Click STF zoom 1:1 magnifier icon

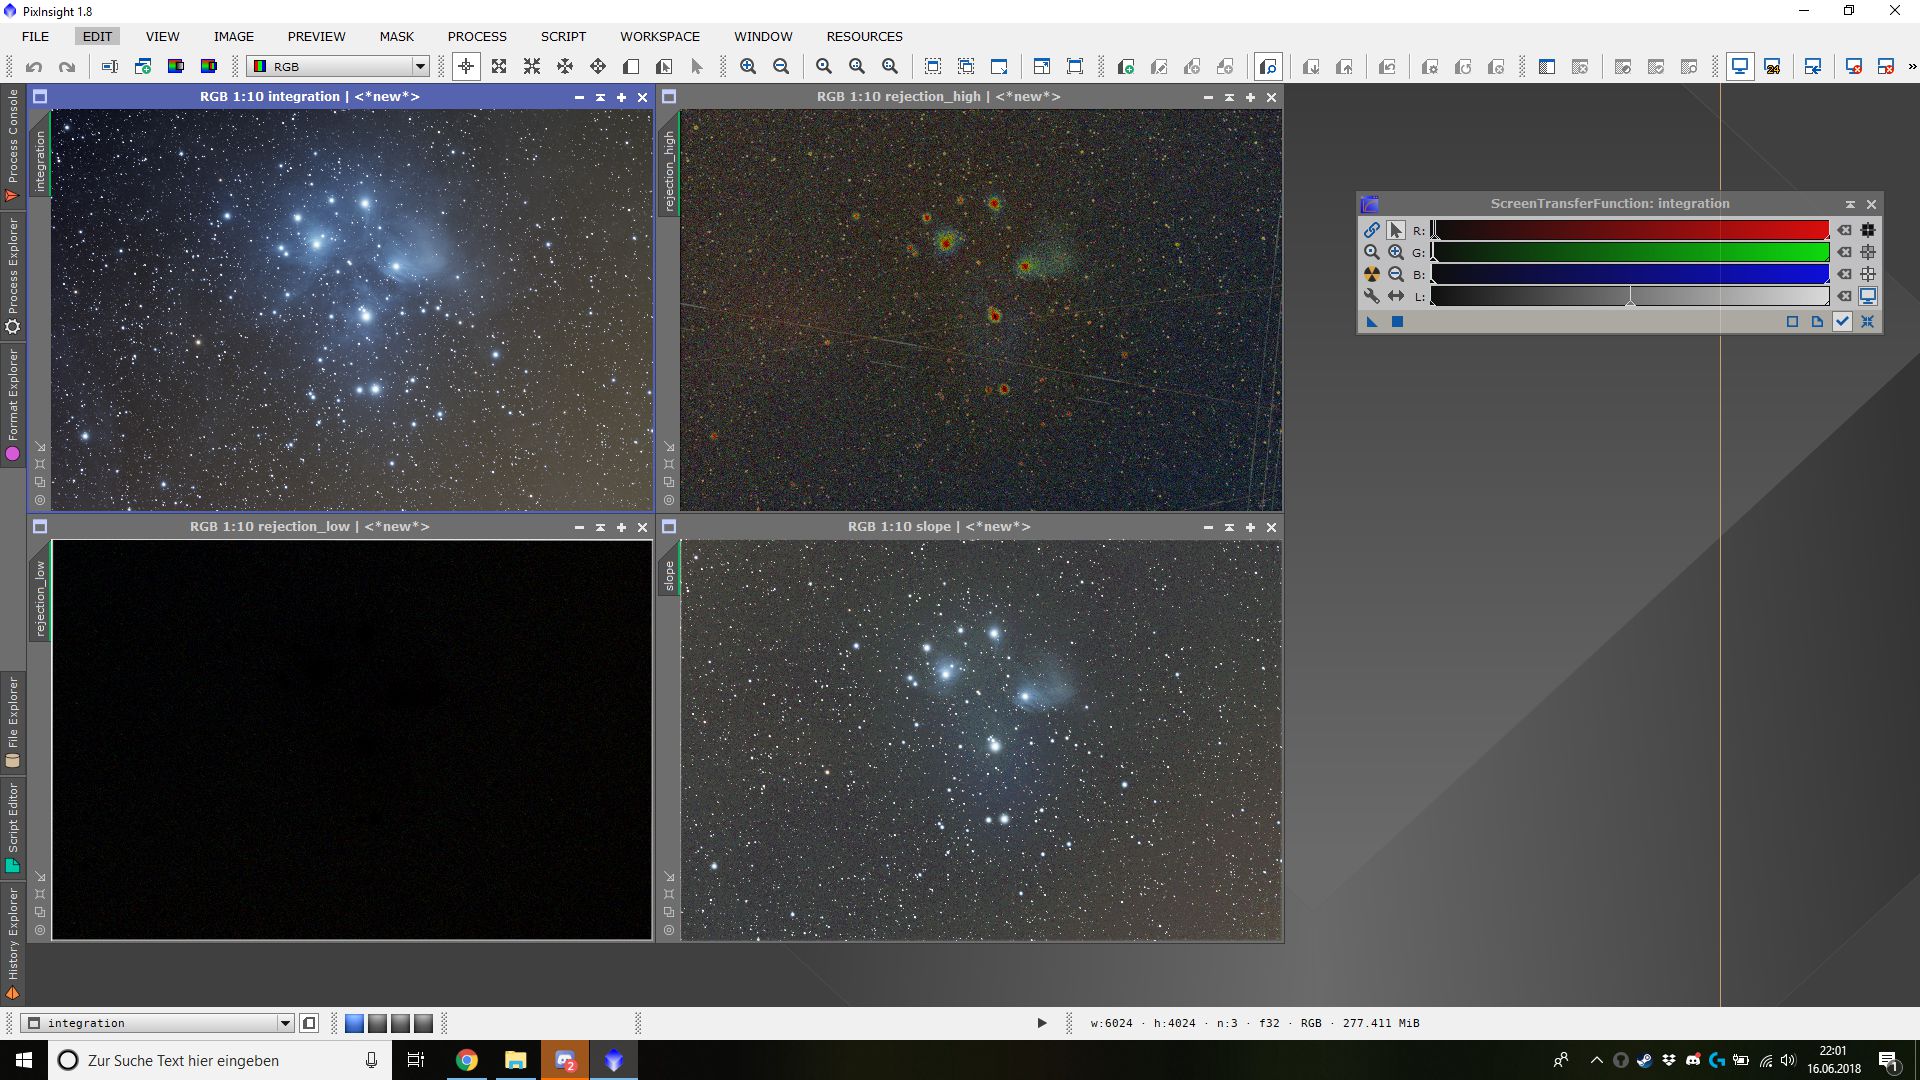pos(1372,252)
